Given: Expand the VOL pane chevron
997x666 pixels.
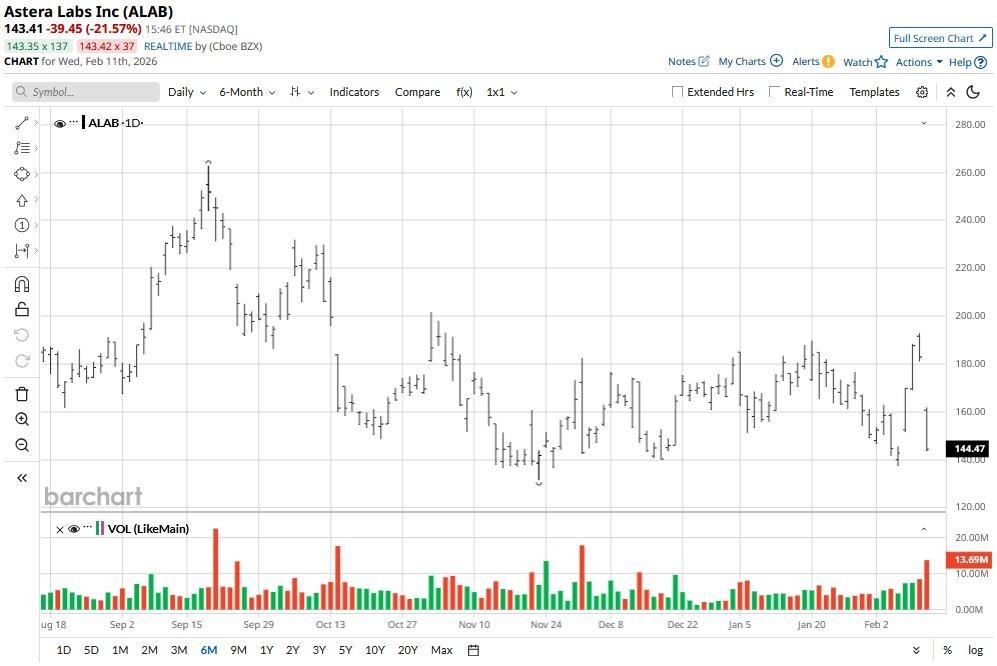Looking at the screenshot, I should pos(924,529).
